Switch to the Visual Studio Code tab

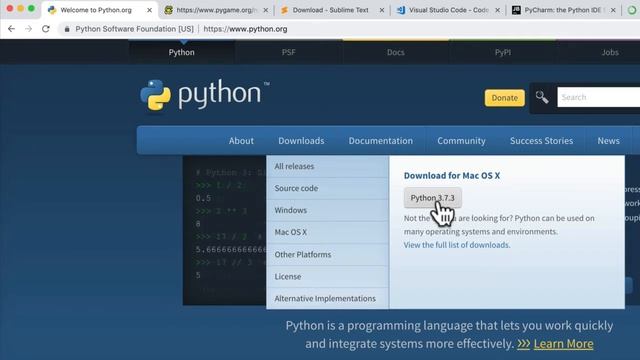(x=447, y=10)
